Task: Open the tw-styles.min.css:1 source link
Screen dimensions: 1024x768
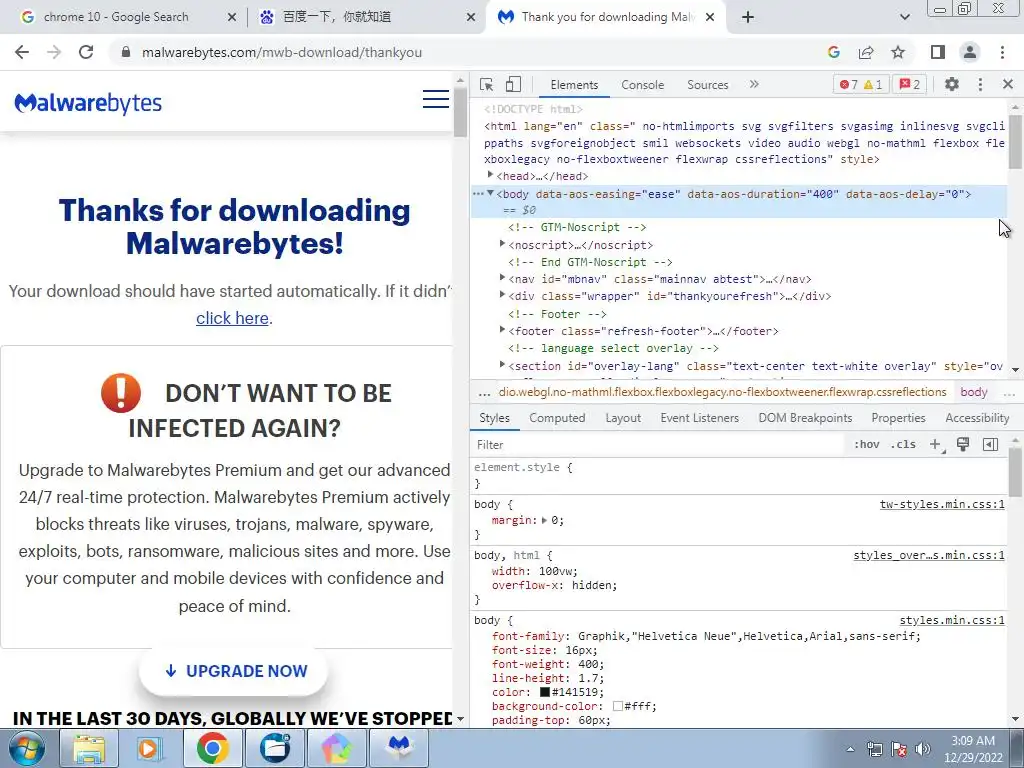Action: point(942,504)
